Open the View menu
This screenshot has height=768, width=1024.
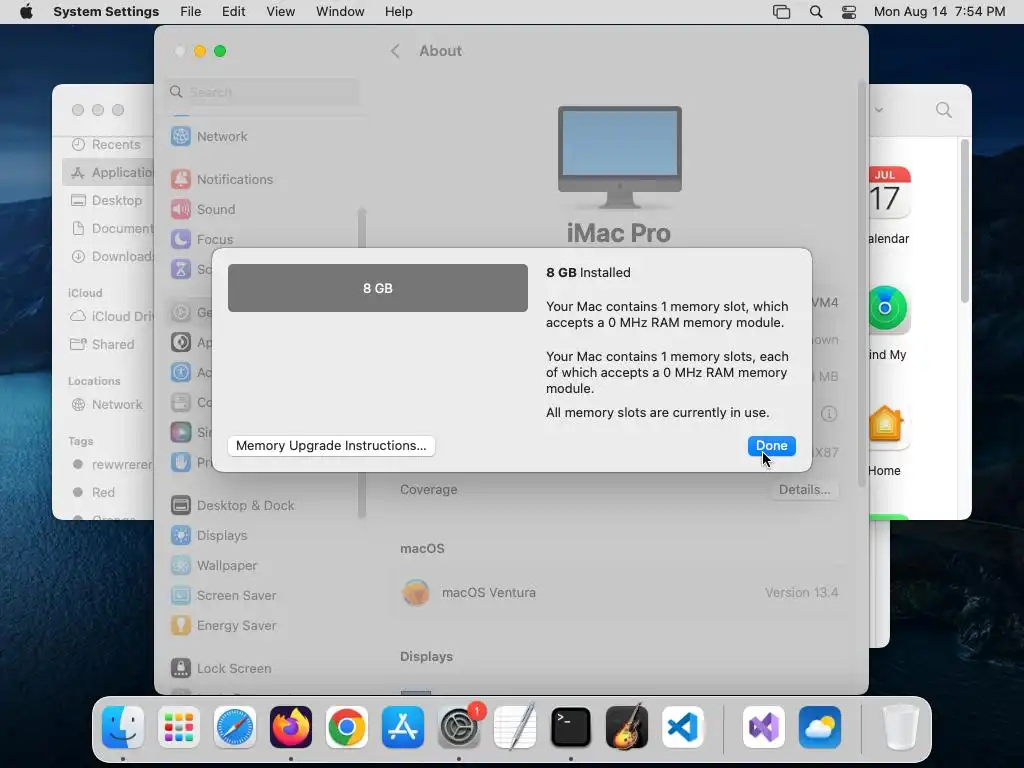pyautogui.click(x=280, y=12)
